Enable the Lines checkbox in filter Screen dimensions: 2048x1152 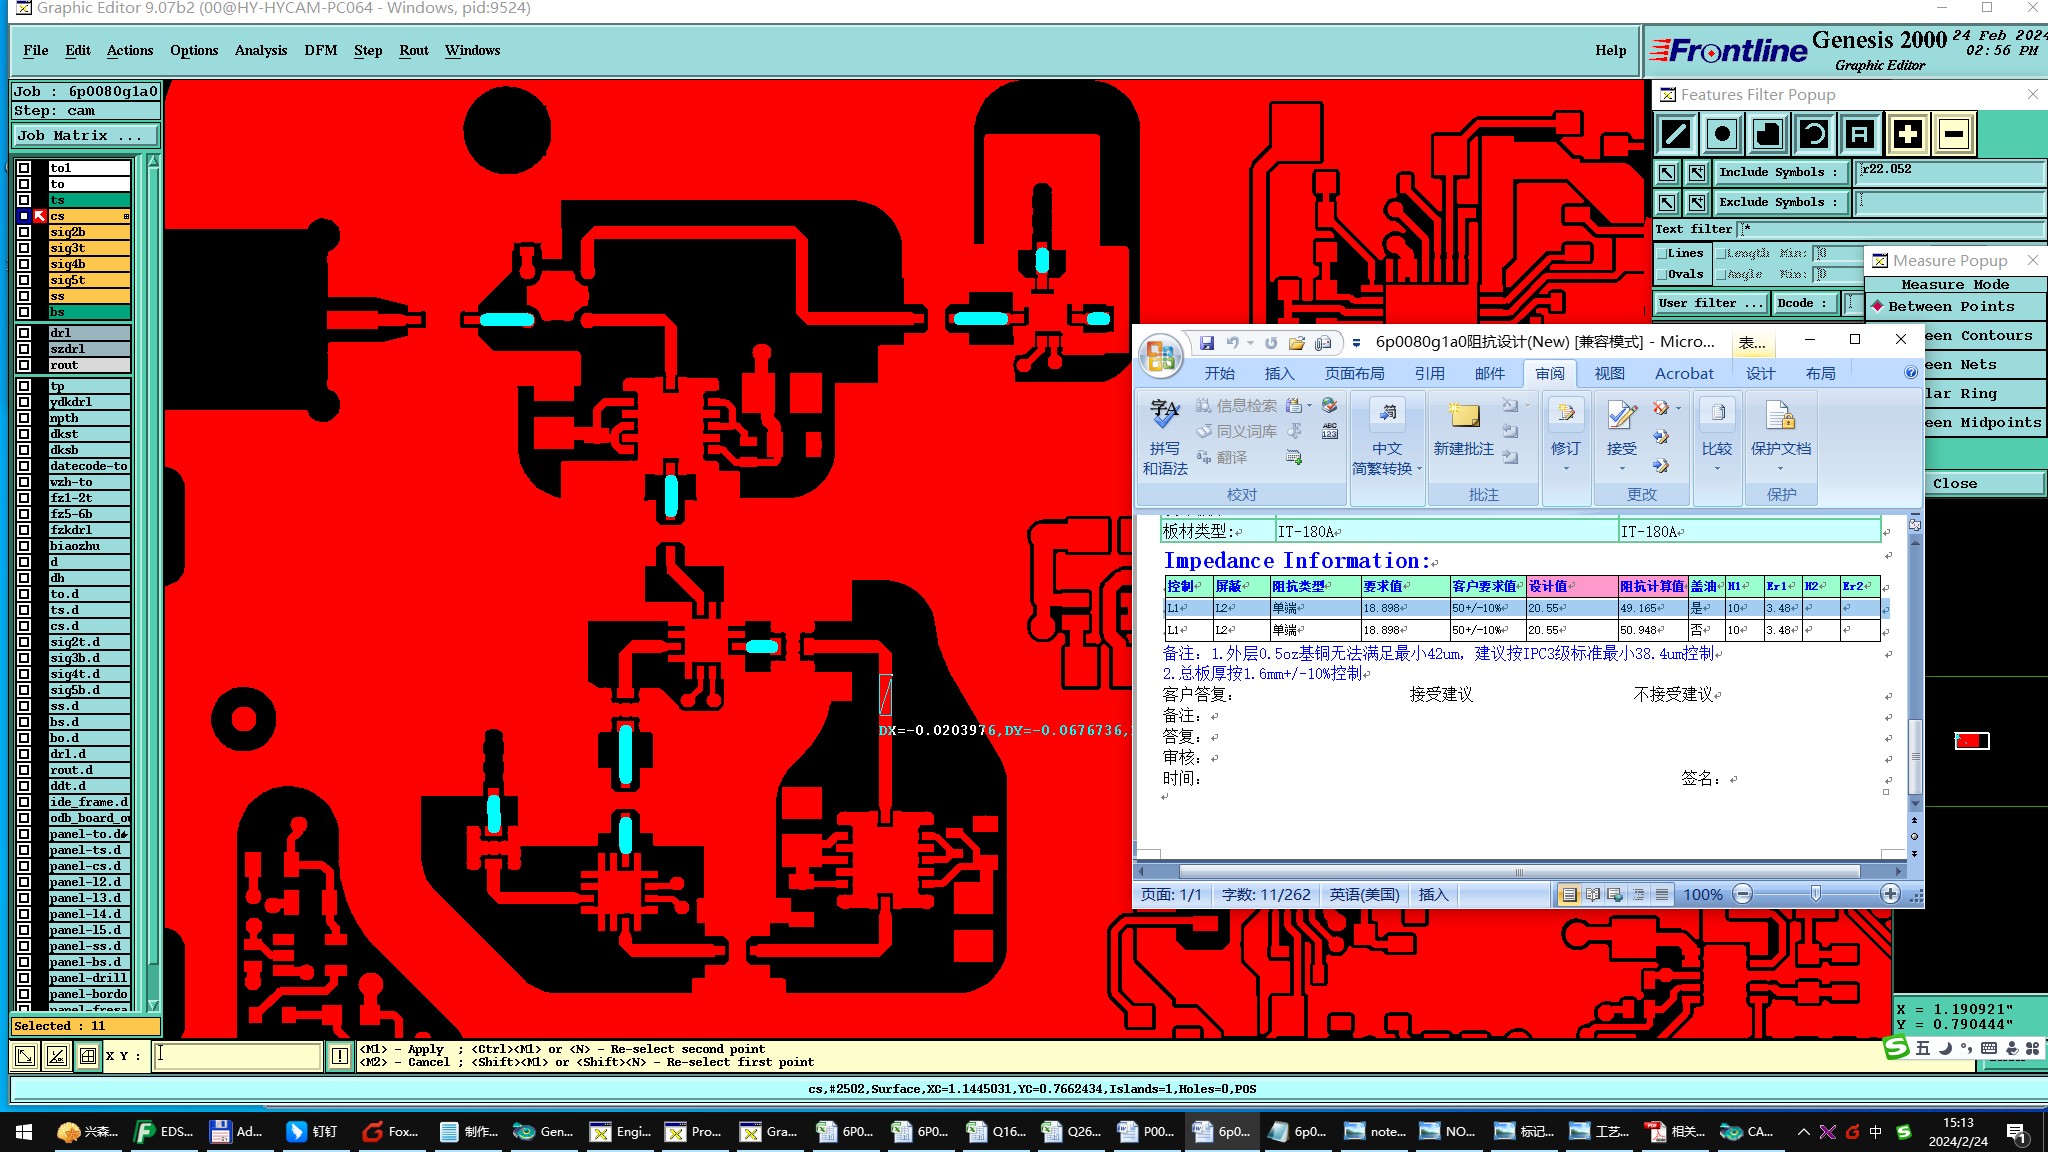[1662, 254]
